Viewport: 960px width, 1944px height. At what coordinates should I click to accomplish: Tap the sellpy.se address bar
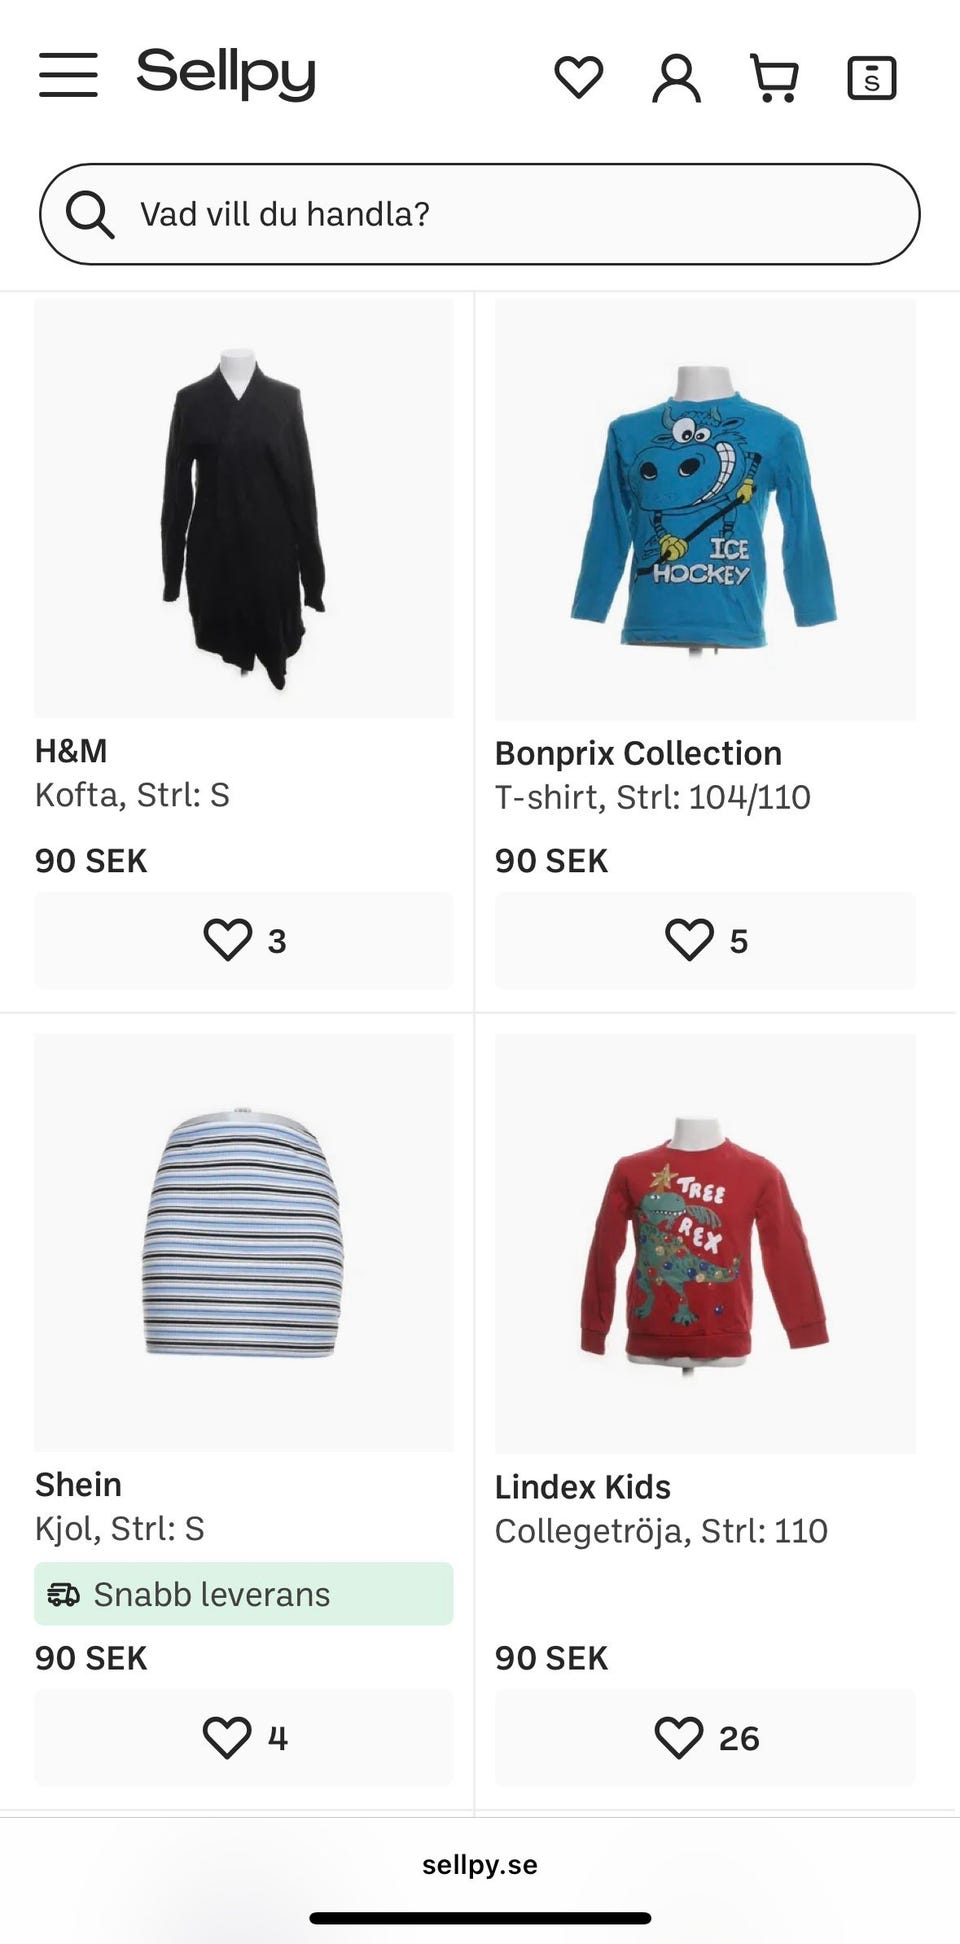pos(480,1865)
